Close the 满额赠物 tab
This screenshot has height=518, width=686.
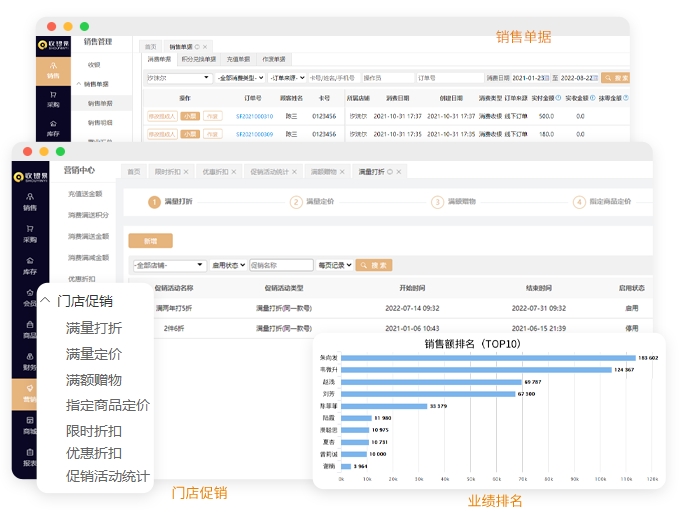click(x=342, y=172)
